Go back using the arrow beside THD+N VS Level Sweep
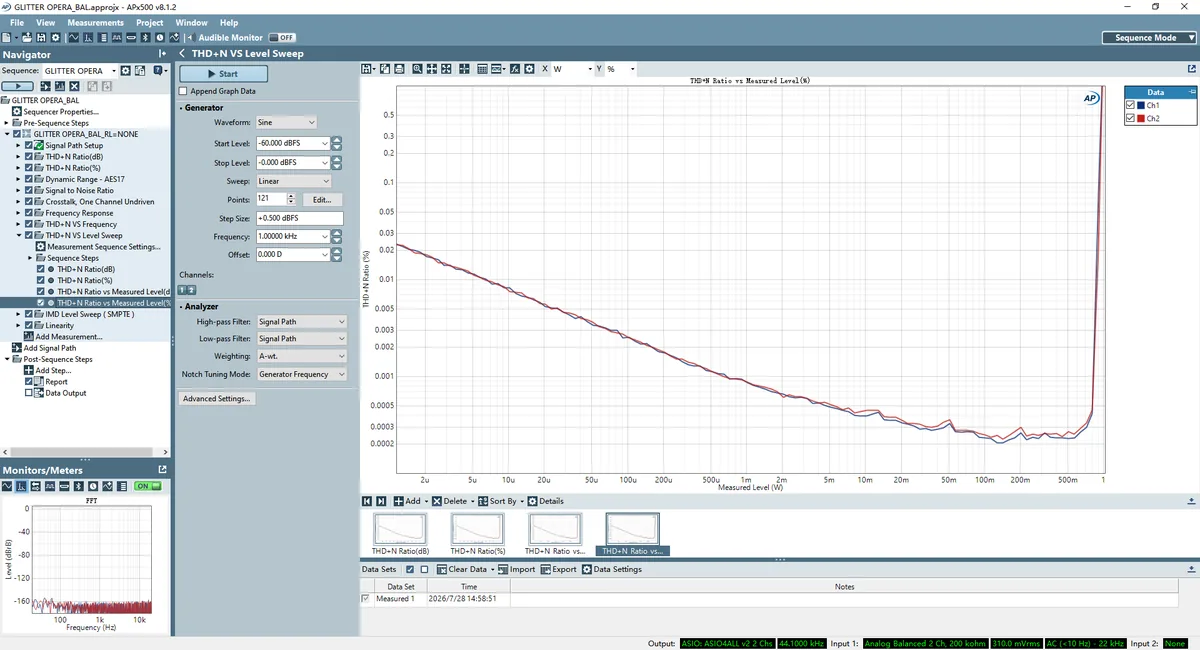 (x=182, y=54)
